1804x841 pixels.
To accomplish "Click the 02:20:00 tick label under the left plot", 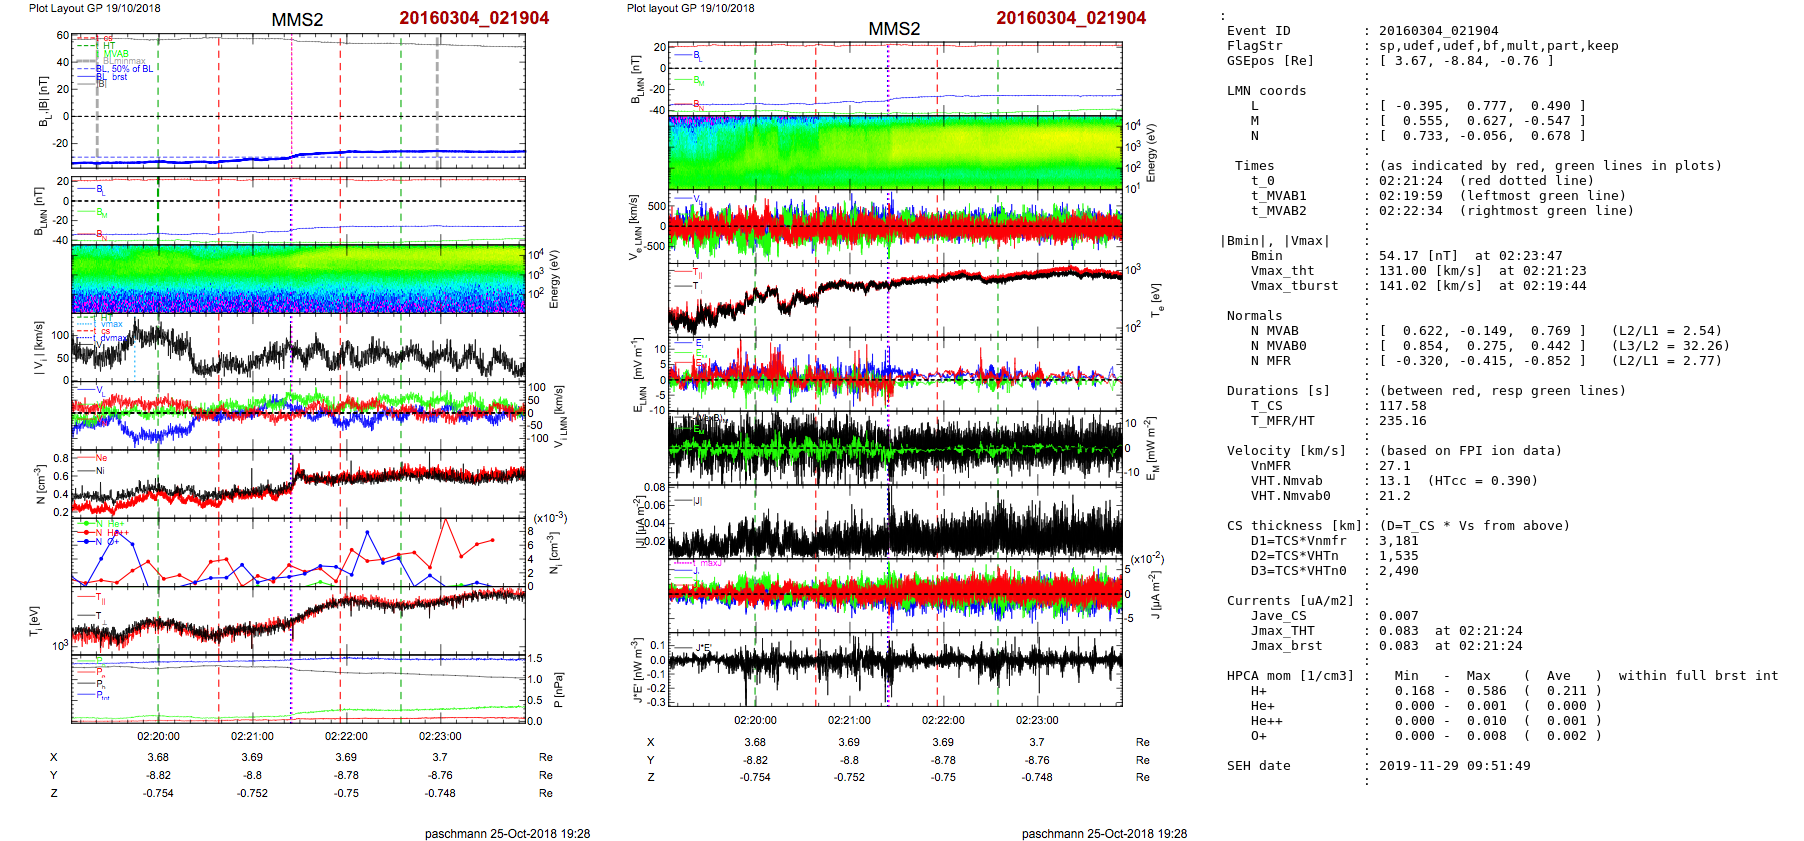I will pyautogui.click(x=158, y=736).
